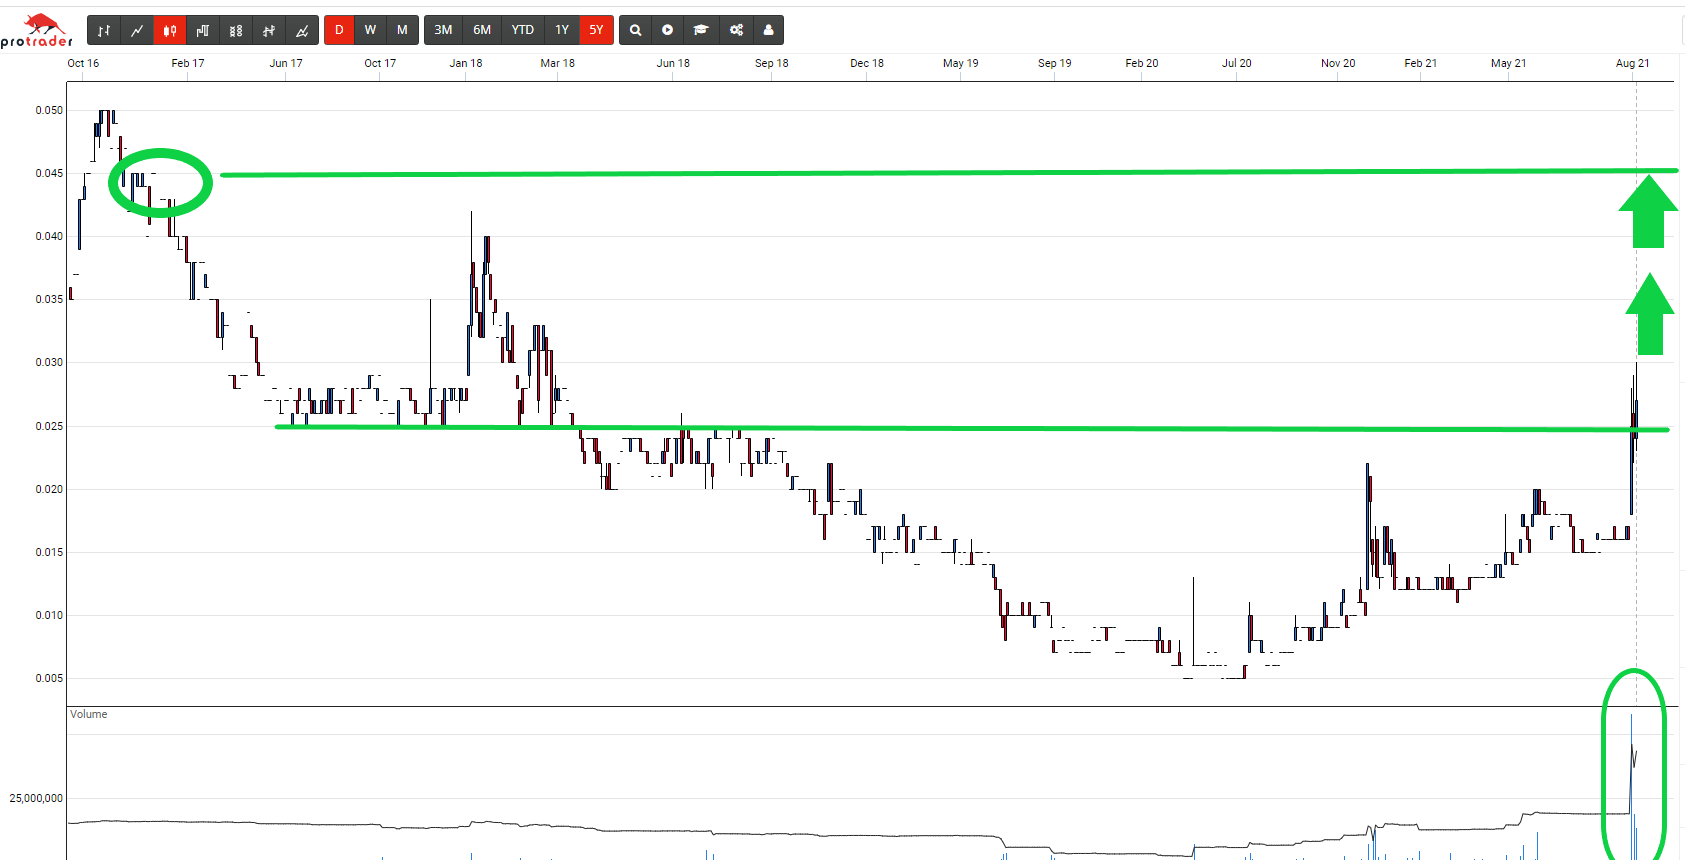Click the Jan 18 date axis label

point(466,63)
